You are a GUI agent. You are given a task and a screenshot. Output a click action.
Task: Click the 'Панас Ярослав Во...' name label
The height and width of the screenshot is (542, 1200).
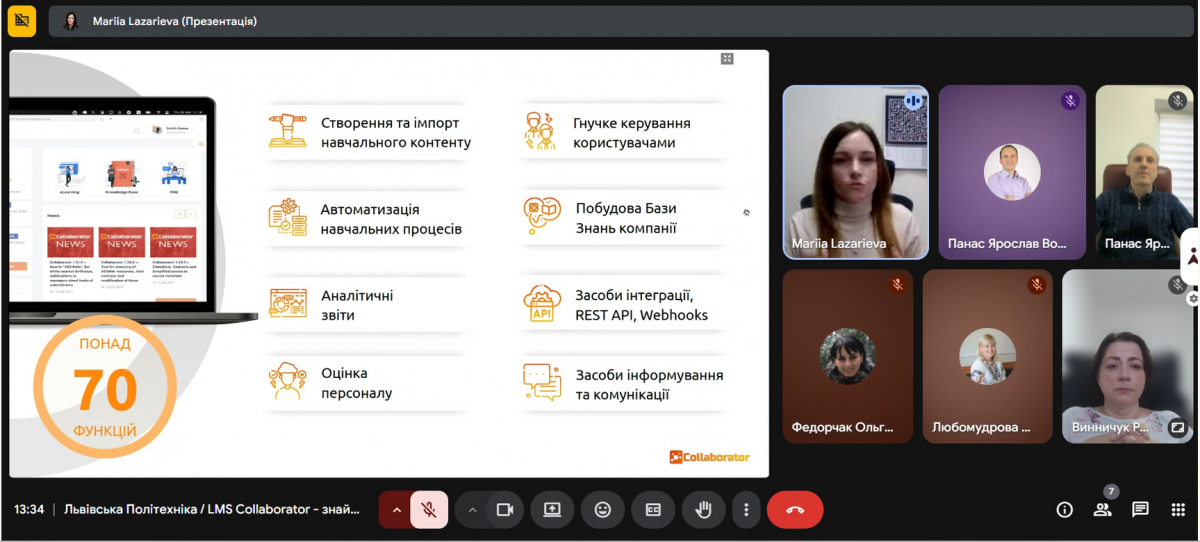[x=1007, y=243]
